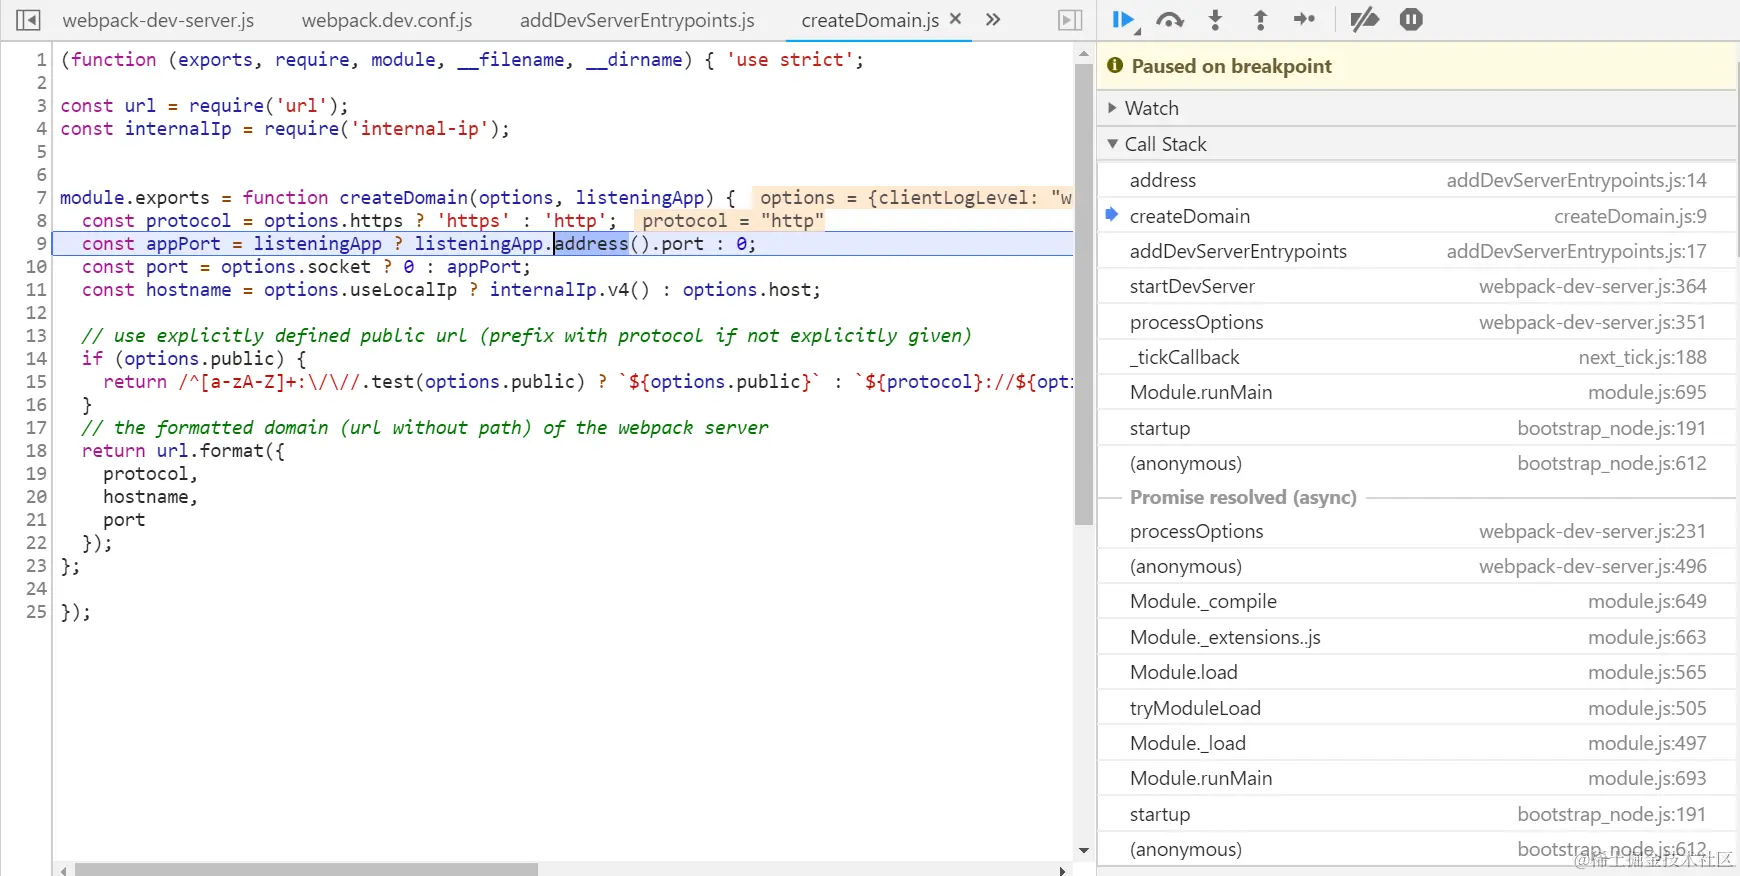Select the Module.load call stack frame
This screenshot has height=876, width=1740.
[x=1416, y=672]
